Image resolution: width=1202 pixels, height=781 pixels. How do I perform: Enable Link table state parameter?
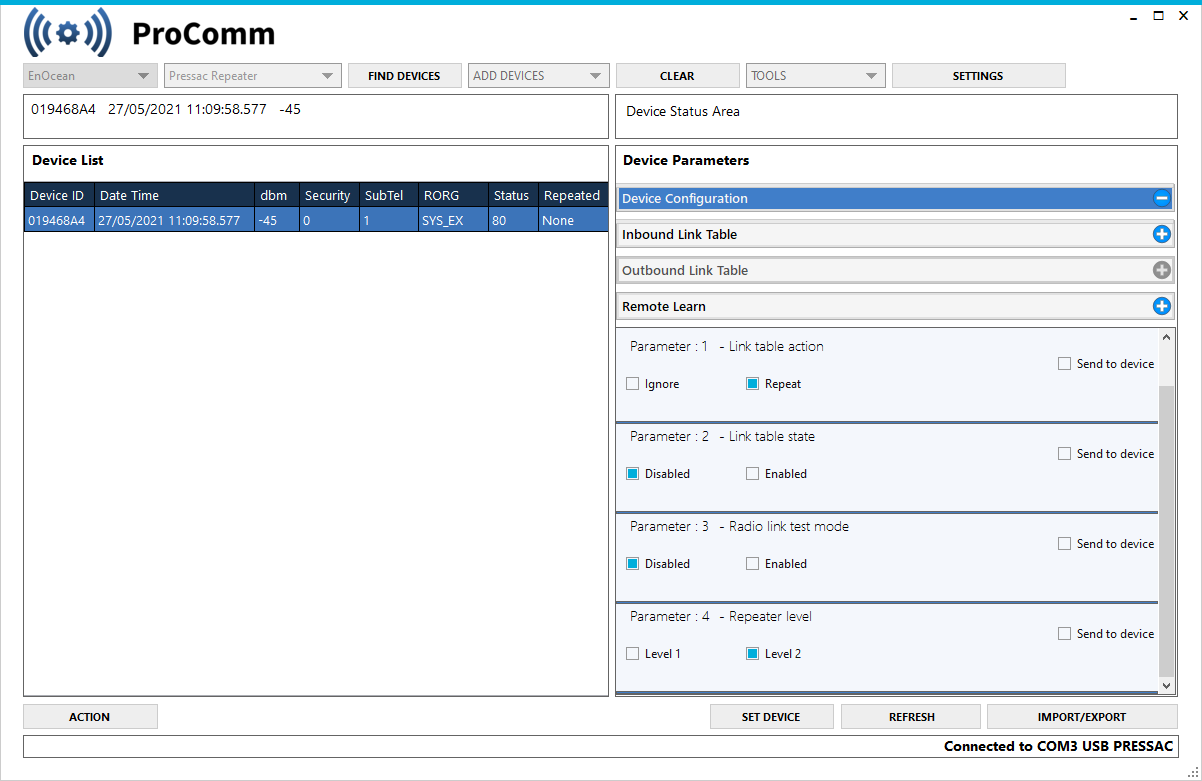point(752,473)
